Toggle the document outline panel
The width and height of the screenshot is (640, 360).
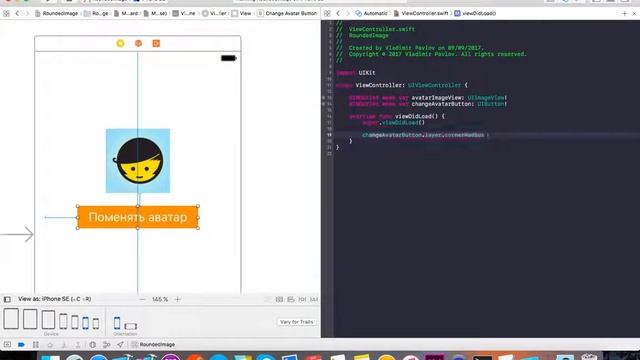7,299
